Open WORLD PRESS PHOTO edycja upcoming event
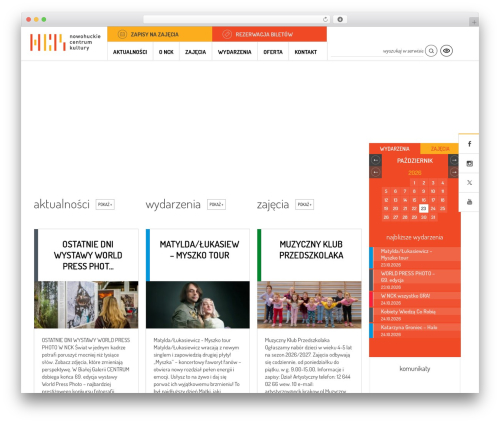Viewport: 500px width, 423px height. point(415,280)
